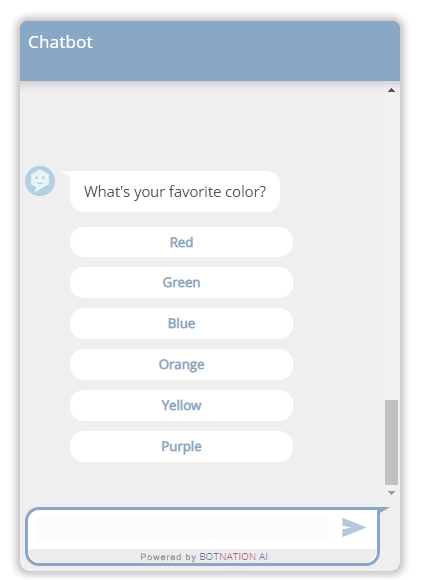Select the Green quick reply
The image size is (424, 580).
[181, 283]
